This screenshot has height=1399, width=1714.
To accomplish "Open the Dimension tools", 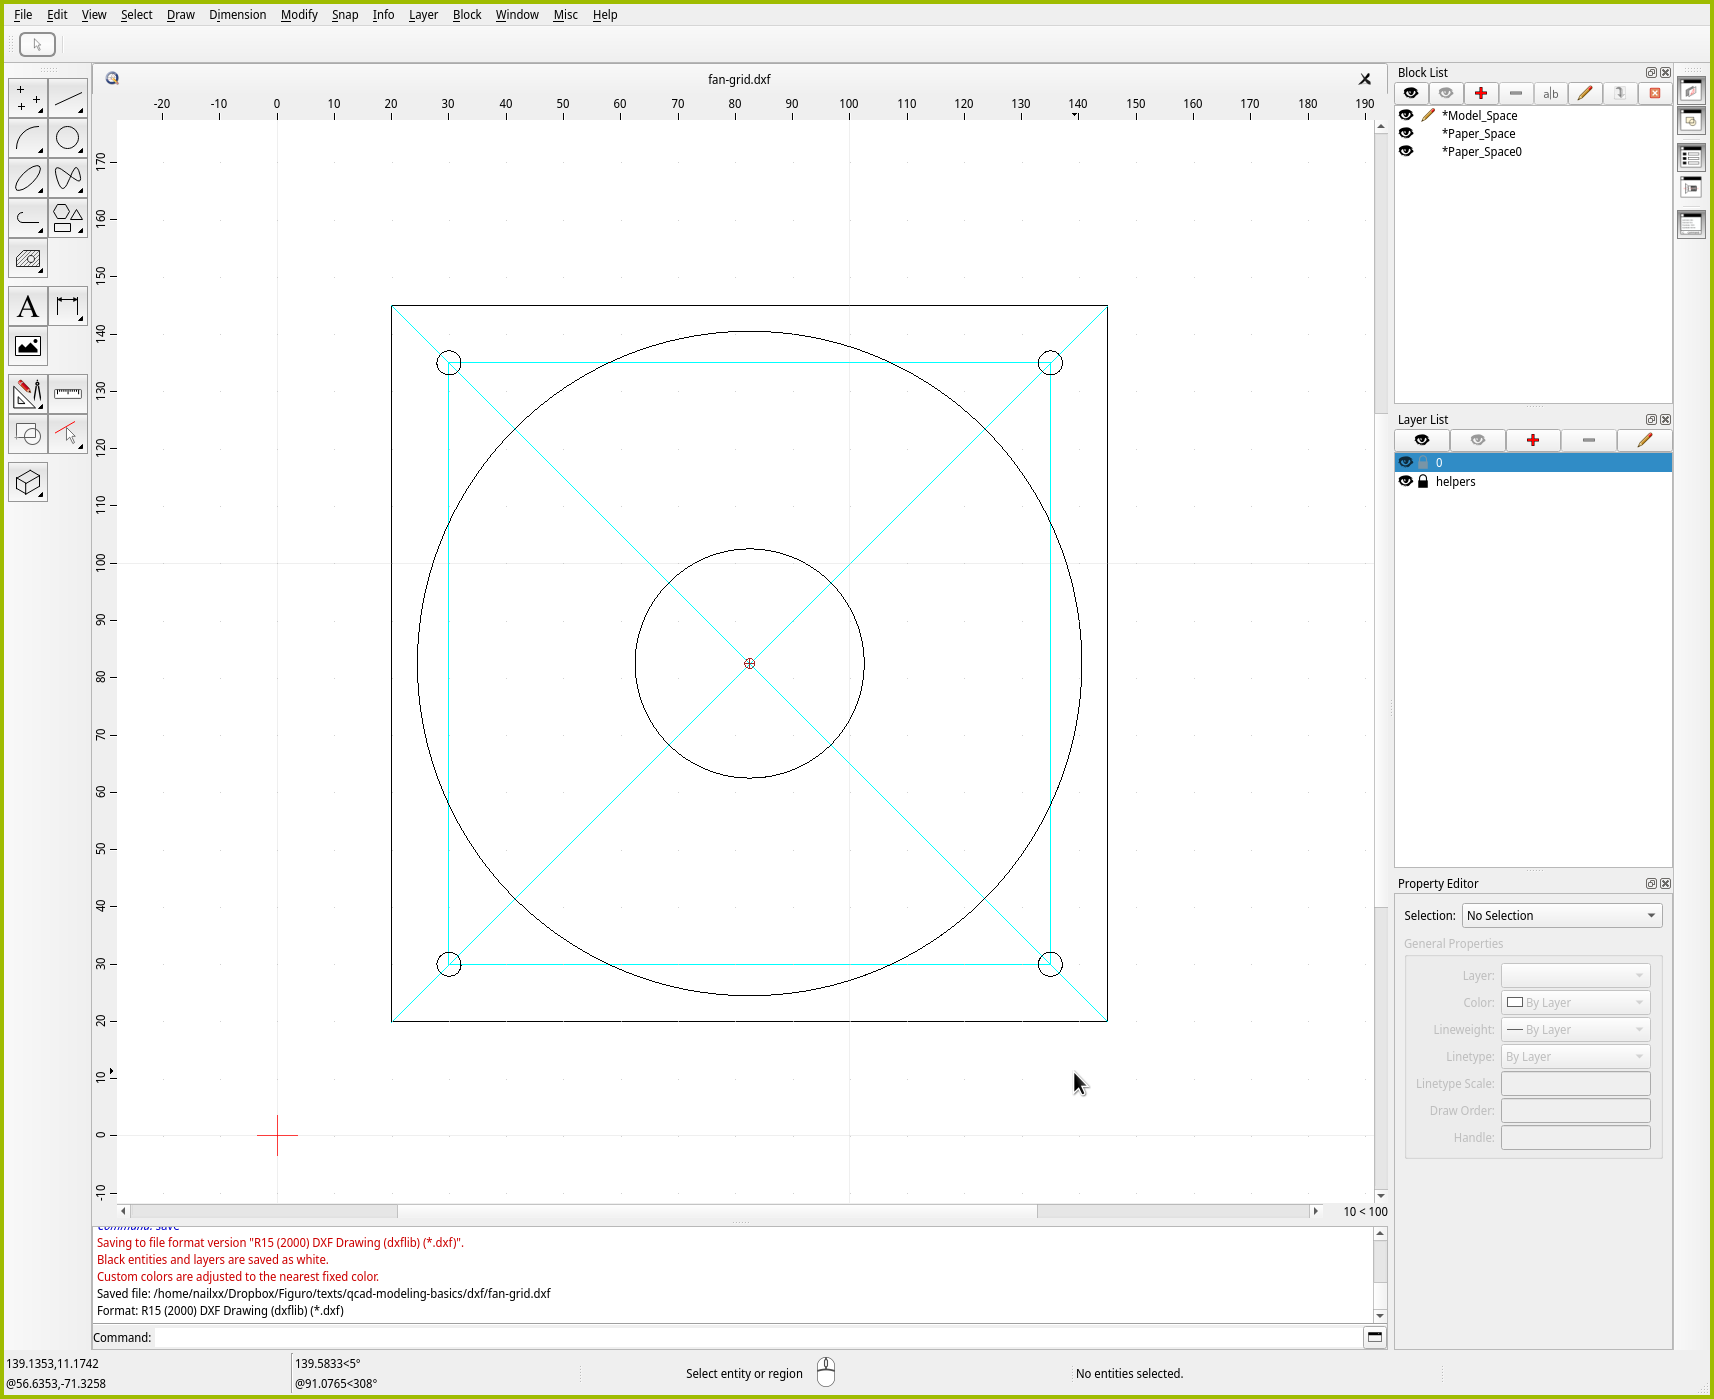I will click(68, 307).
